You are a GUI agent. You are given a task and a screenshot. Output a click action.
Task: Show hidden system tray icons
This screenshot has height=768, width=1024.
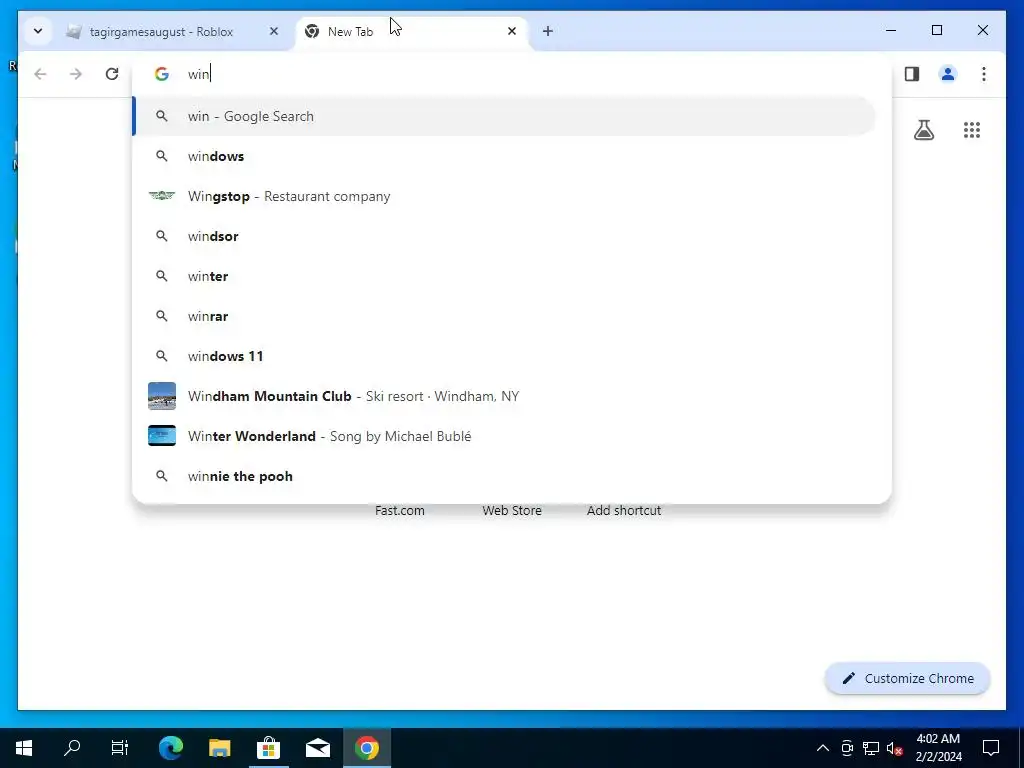tap(823, 748)
